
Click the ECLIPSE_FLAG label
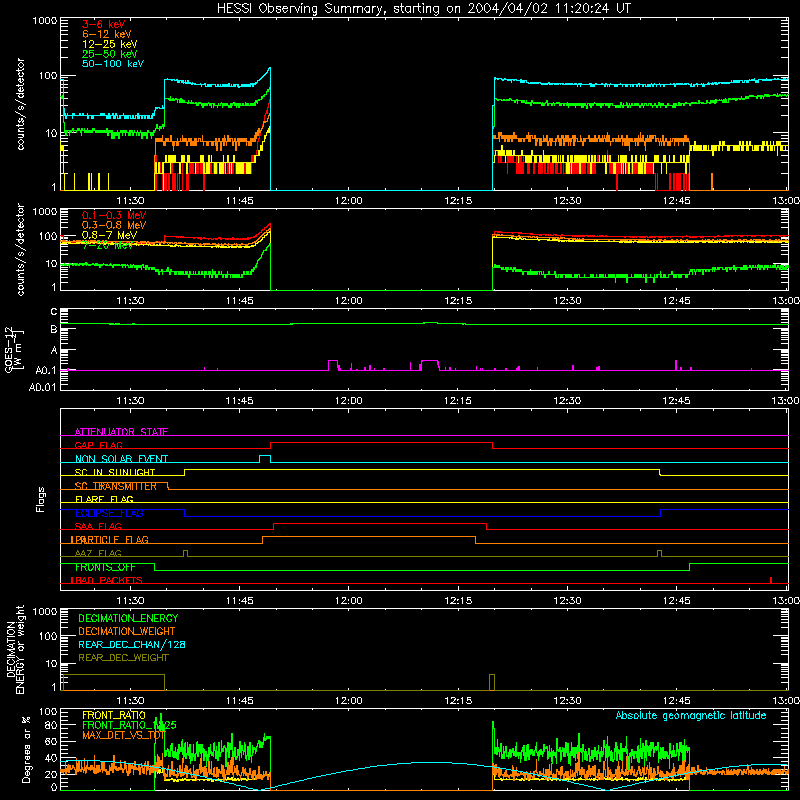[x=109, y=513]
